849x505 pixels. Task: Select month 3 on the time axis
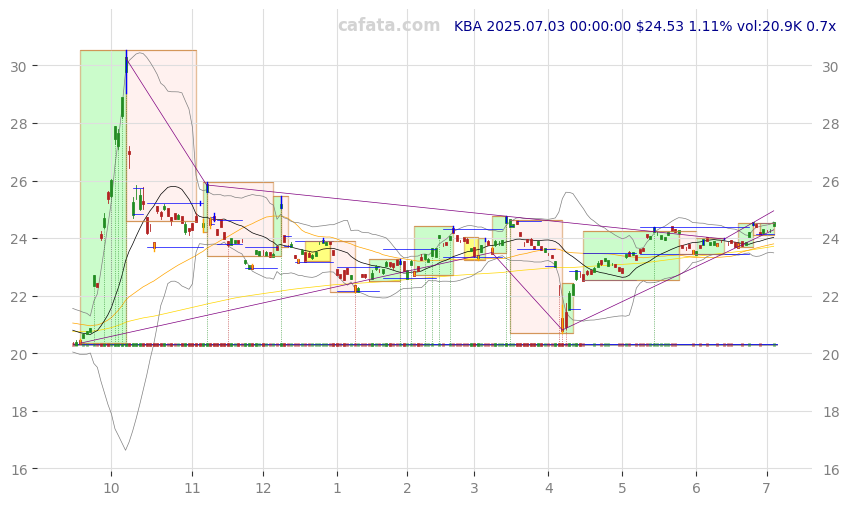click(474, 488)
